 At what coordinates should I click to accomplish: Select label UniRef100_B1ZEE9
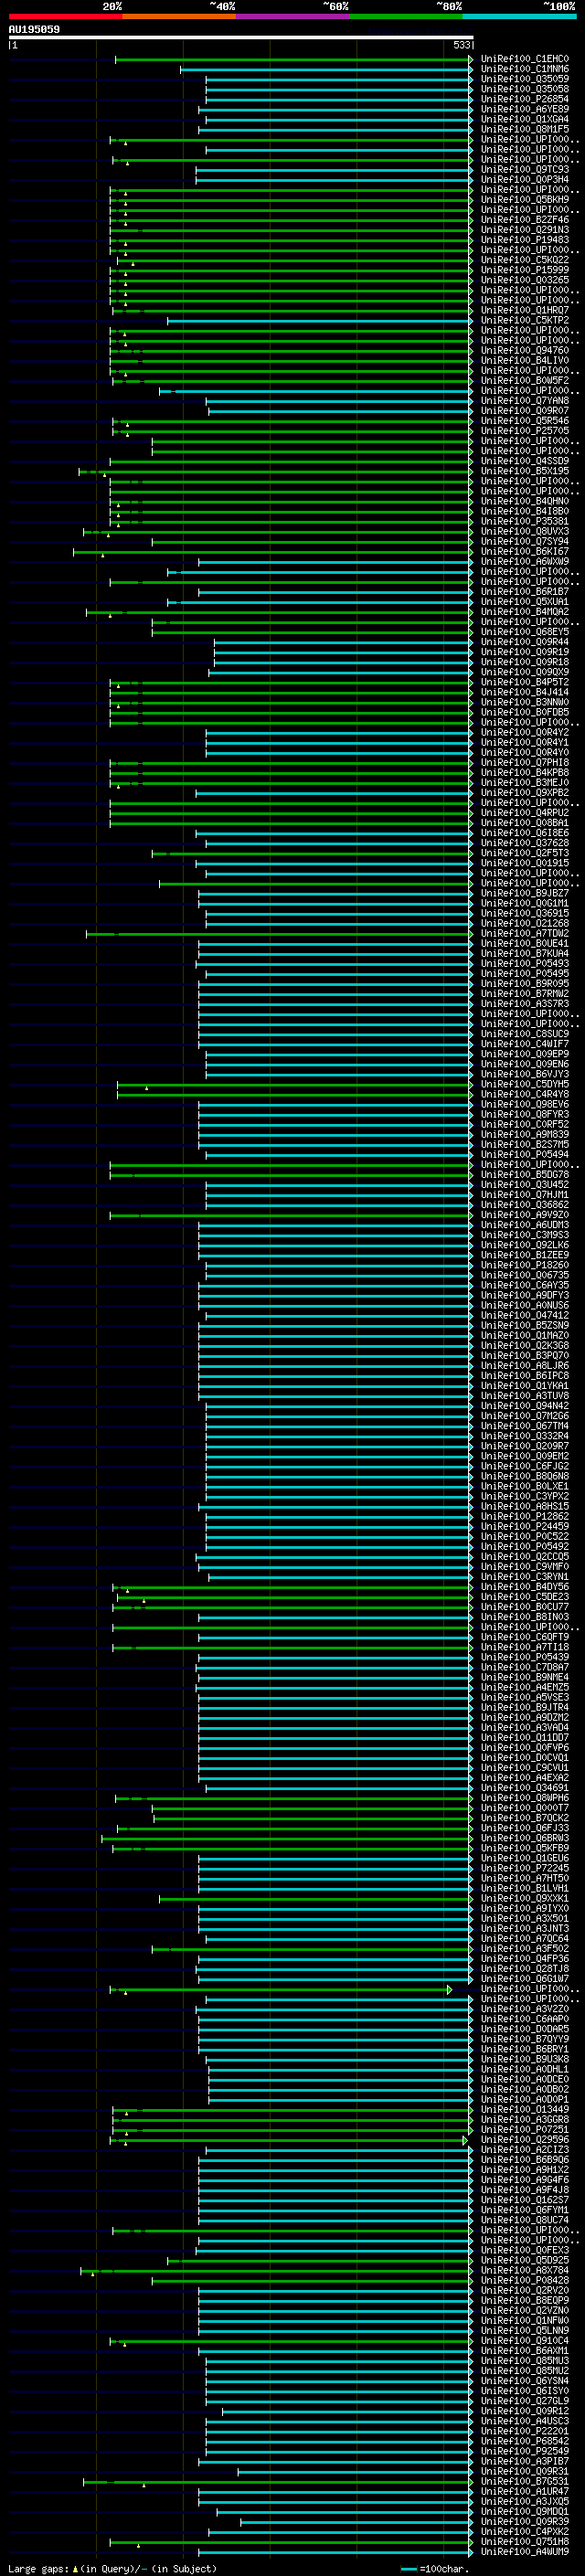pos(524,1255)
